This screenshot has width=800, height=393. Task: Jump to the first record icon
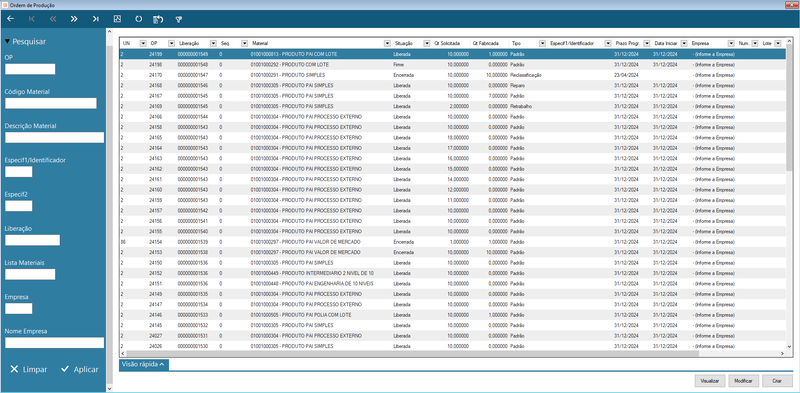coord(32,19)
